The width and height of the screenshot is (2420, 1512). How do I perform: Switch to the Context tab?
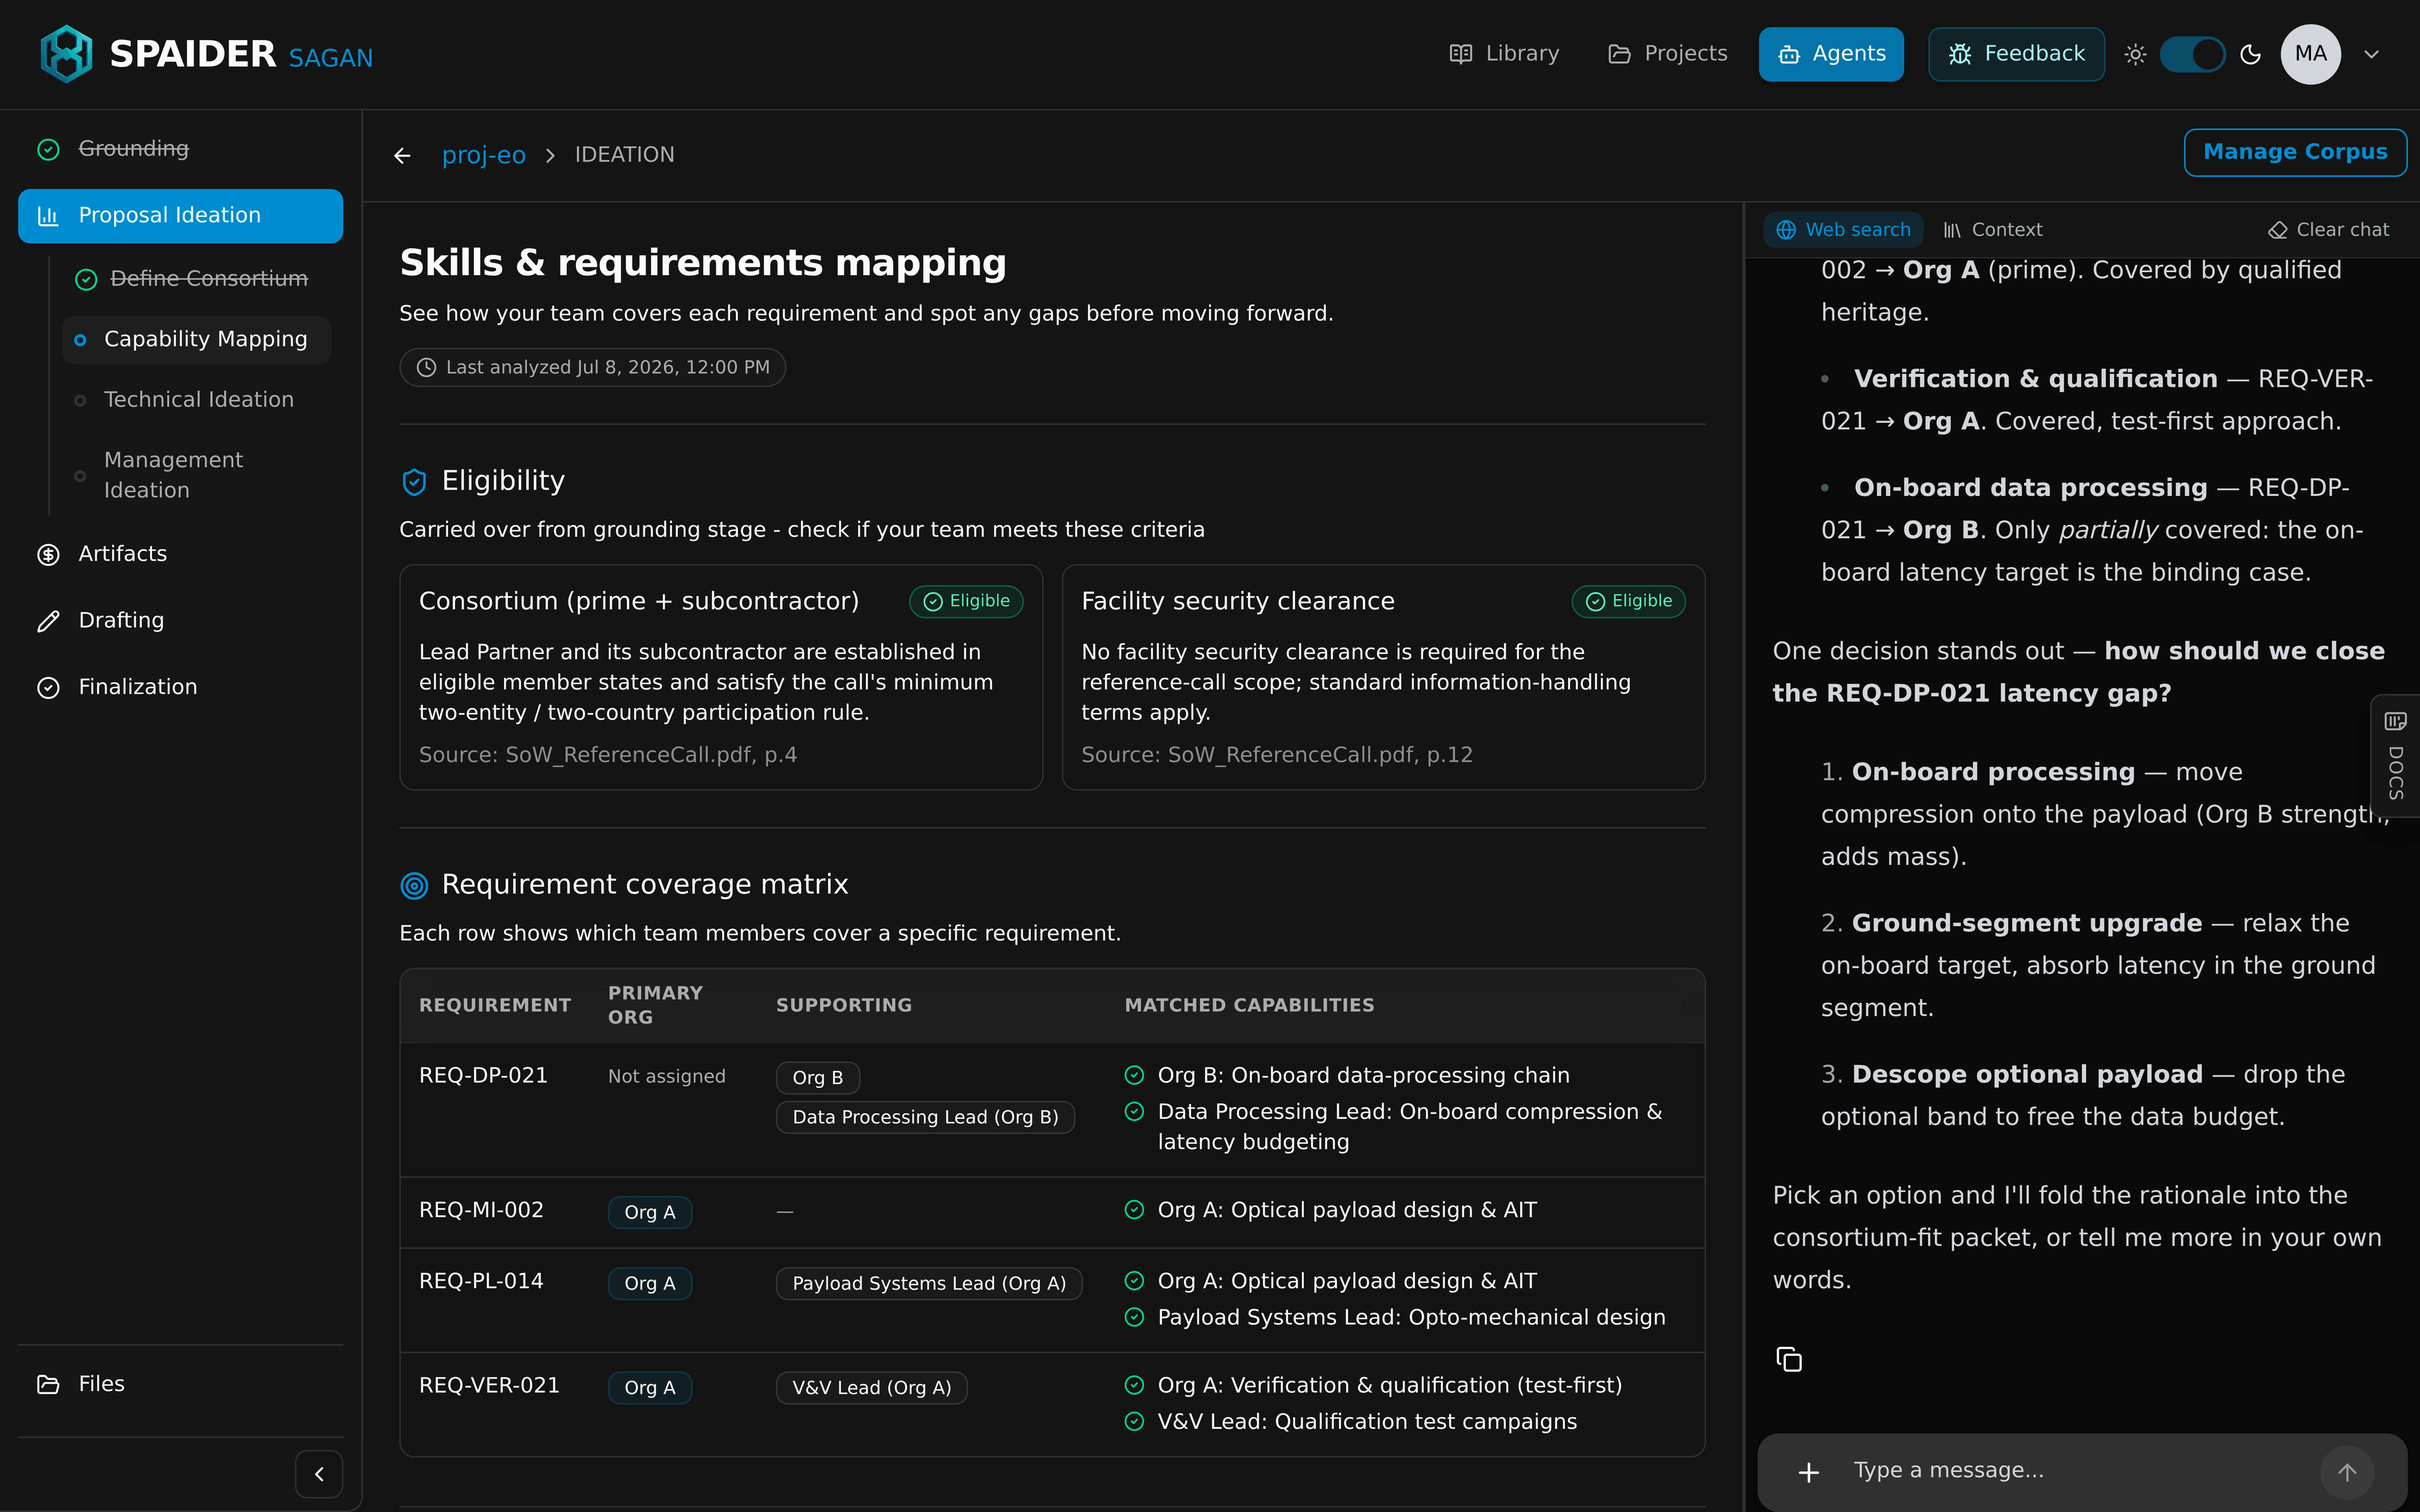click(1992, 230)
